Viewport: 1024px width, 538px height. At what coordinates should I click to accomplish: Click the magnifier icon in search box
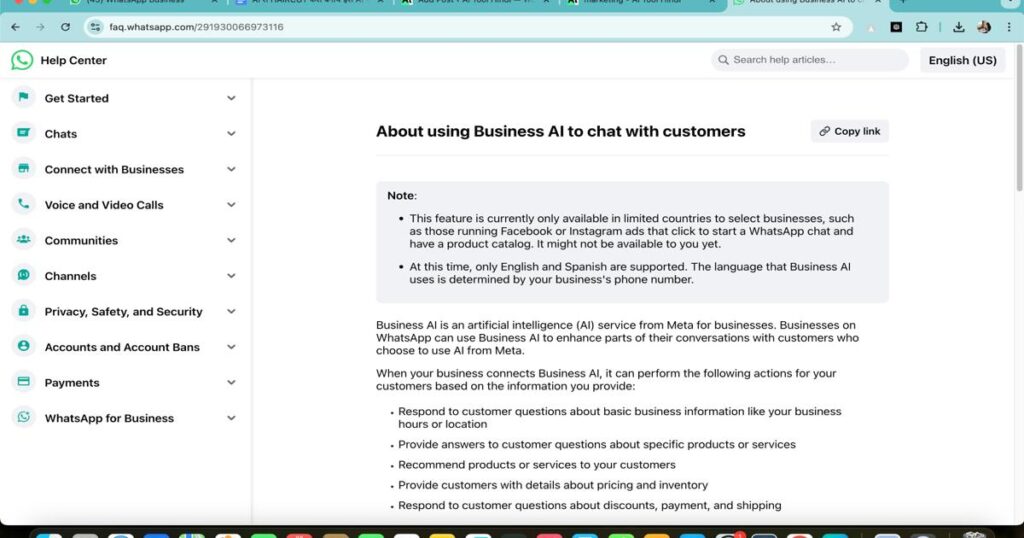pos(723,60)
